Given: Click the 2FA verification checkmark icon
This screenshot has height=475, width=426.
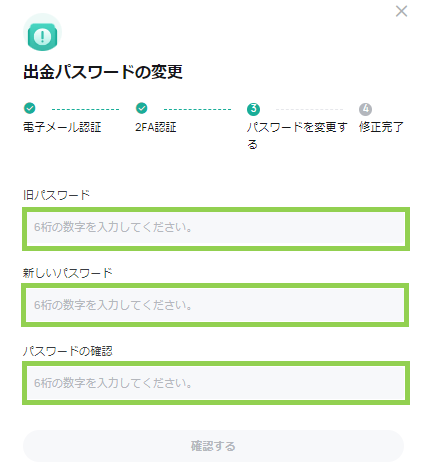Looking at the screenshot, I should click(x=142, y=108).
